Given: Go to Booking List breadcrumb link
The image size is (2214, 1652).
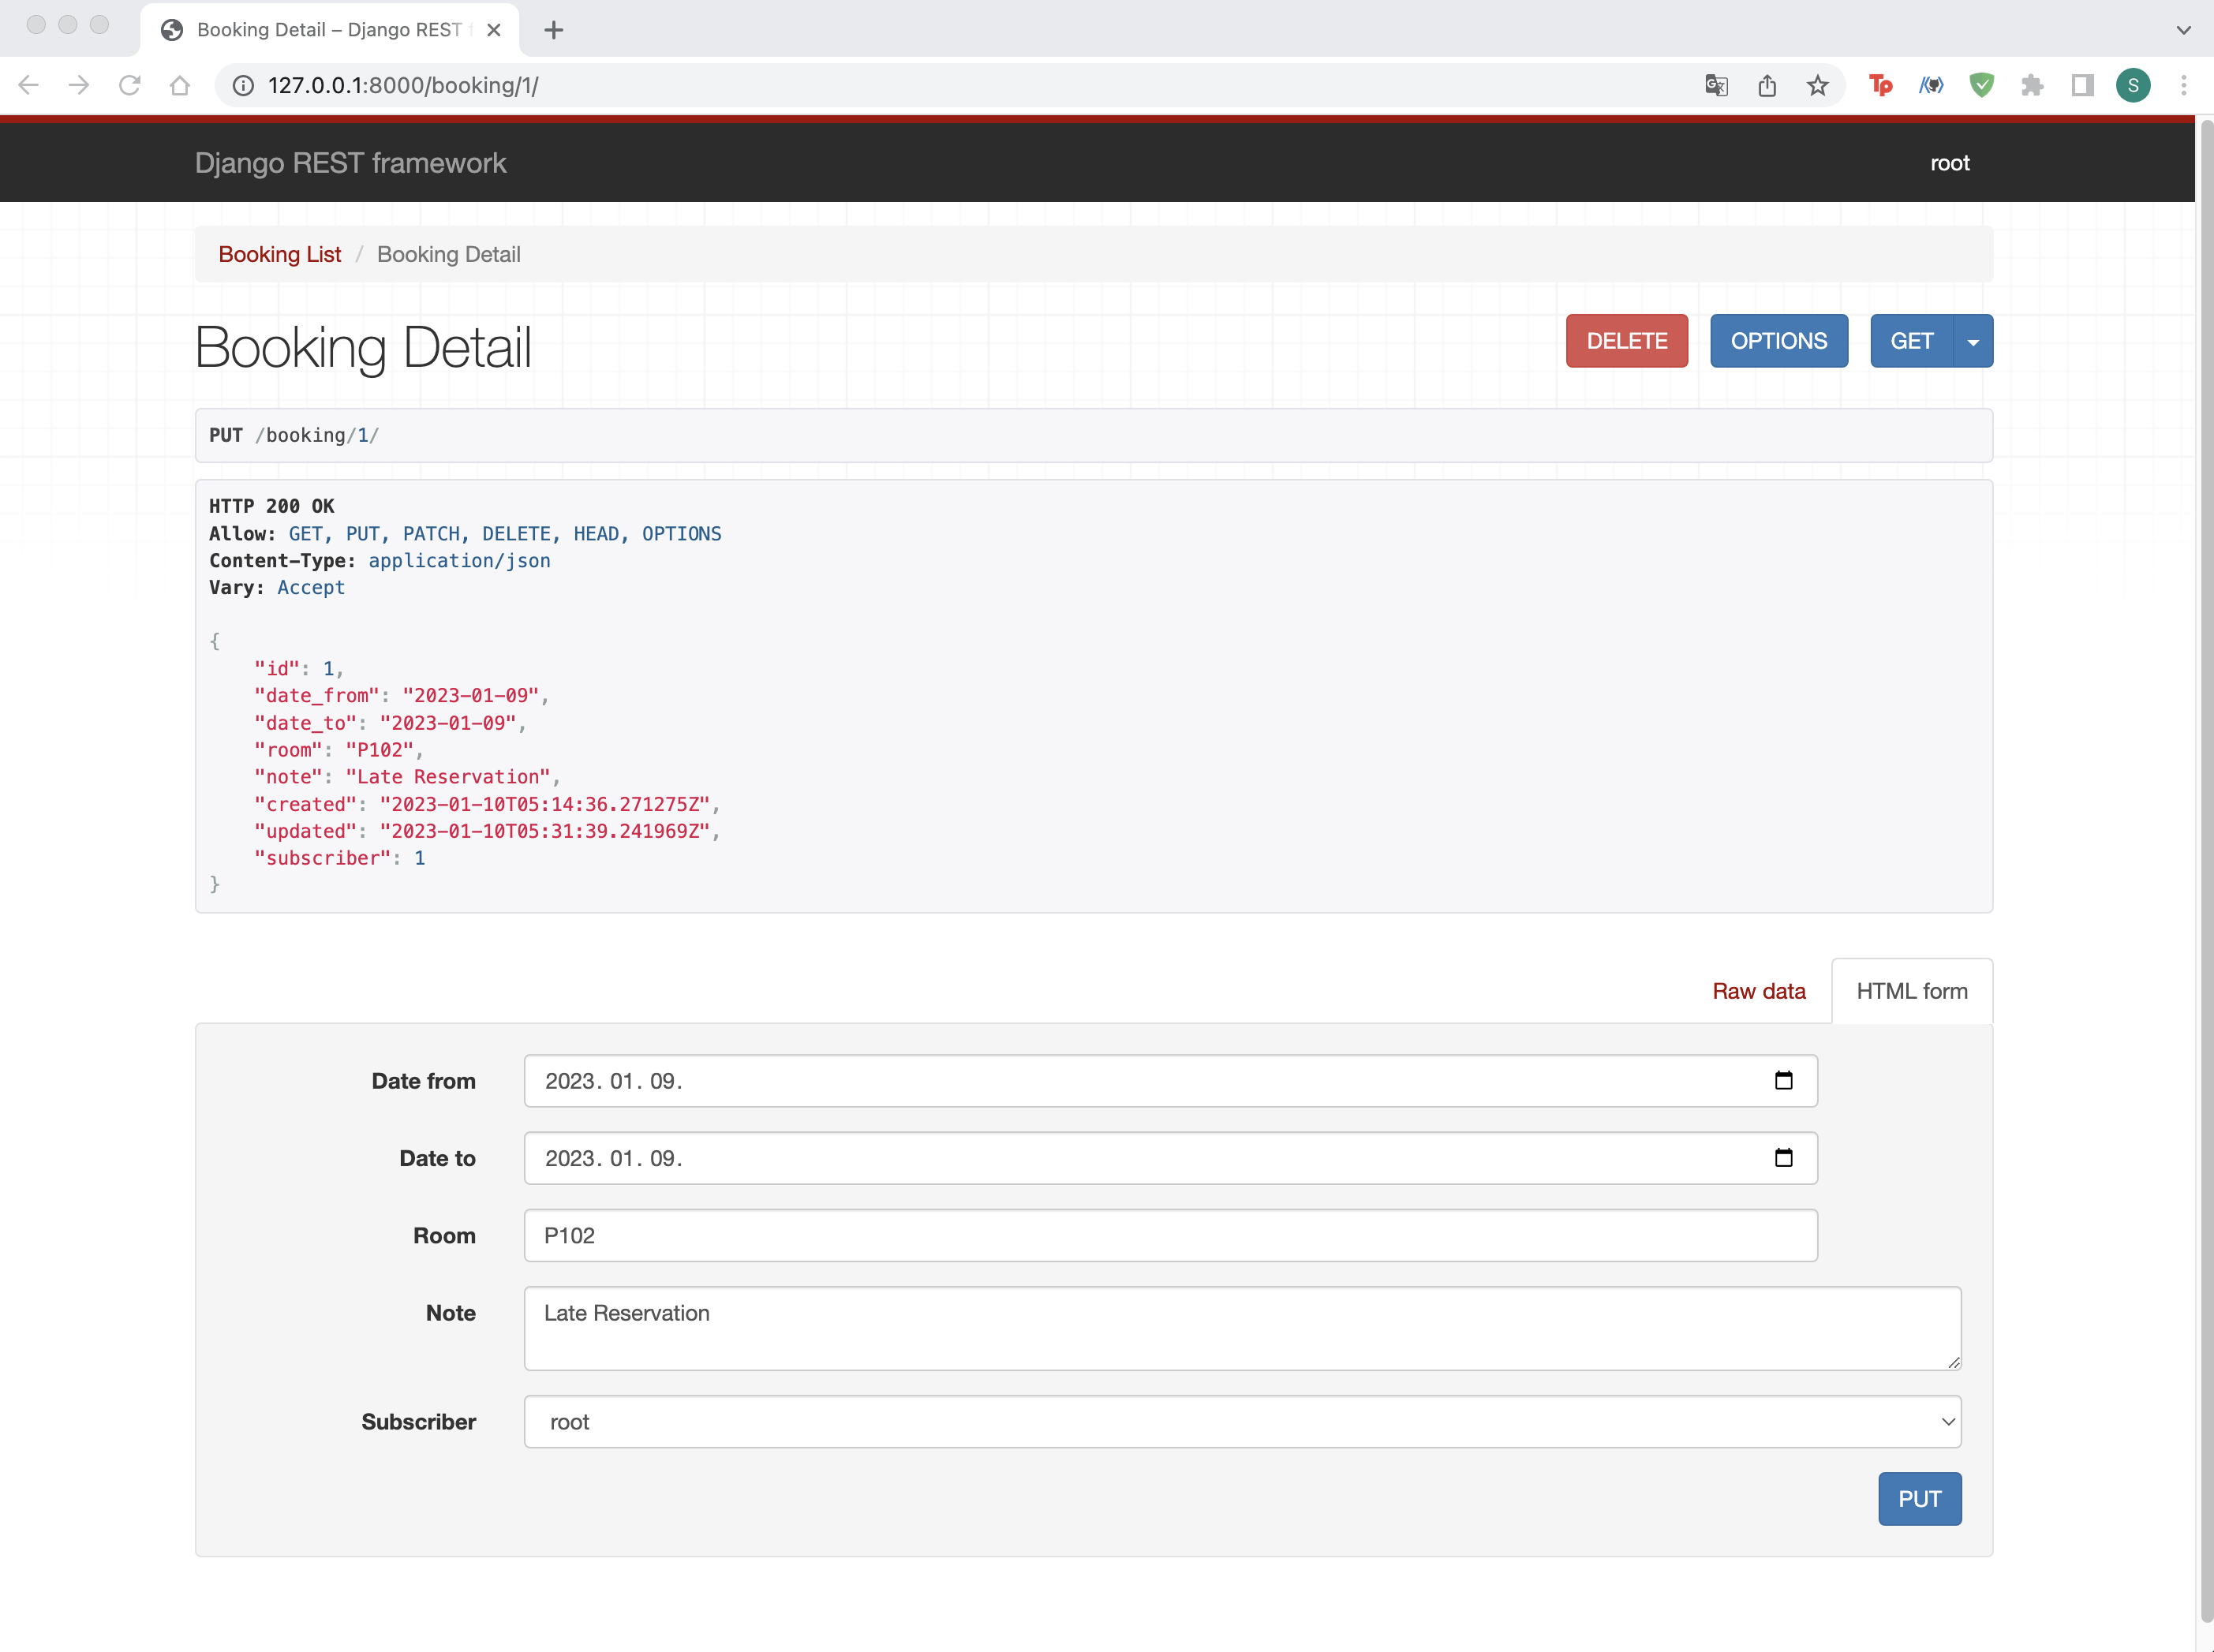Looking at the screenshot, I should click(x=280, y=254).
